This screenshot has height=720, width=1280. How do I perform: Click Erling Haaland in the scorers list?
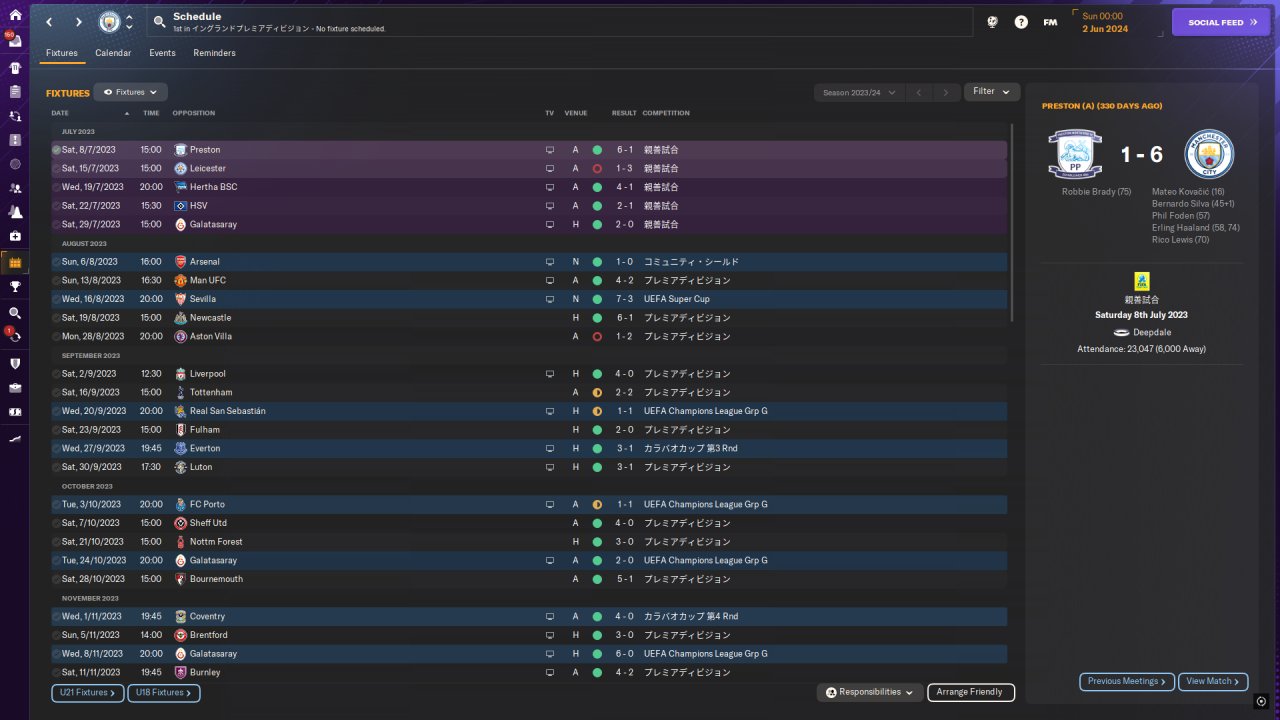click(1196, 228)
